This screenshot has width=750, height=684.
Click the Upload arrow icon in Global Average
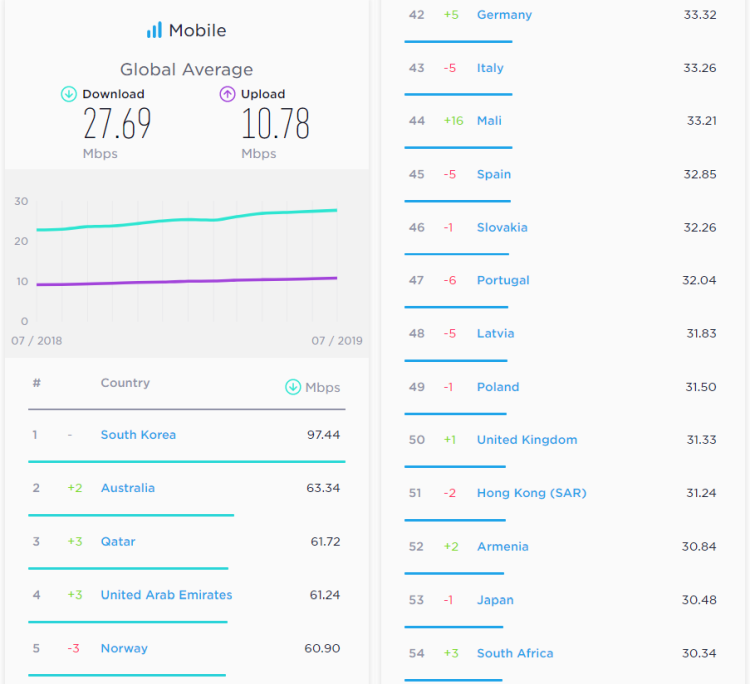pyautogui.click(x=228, y=94)
